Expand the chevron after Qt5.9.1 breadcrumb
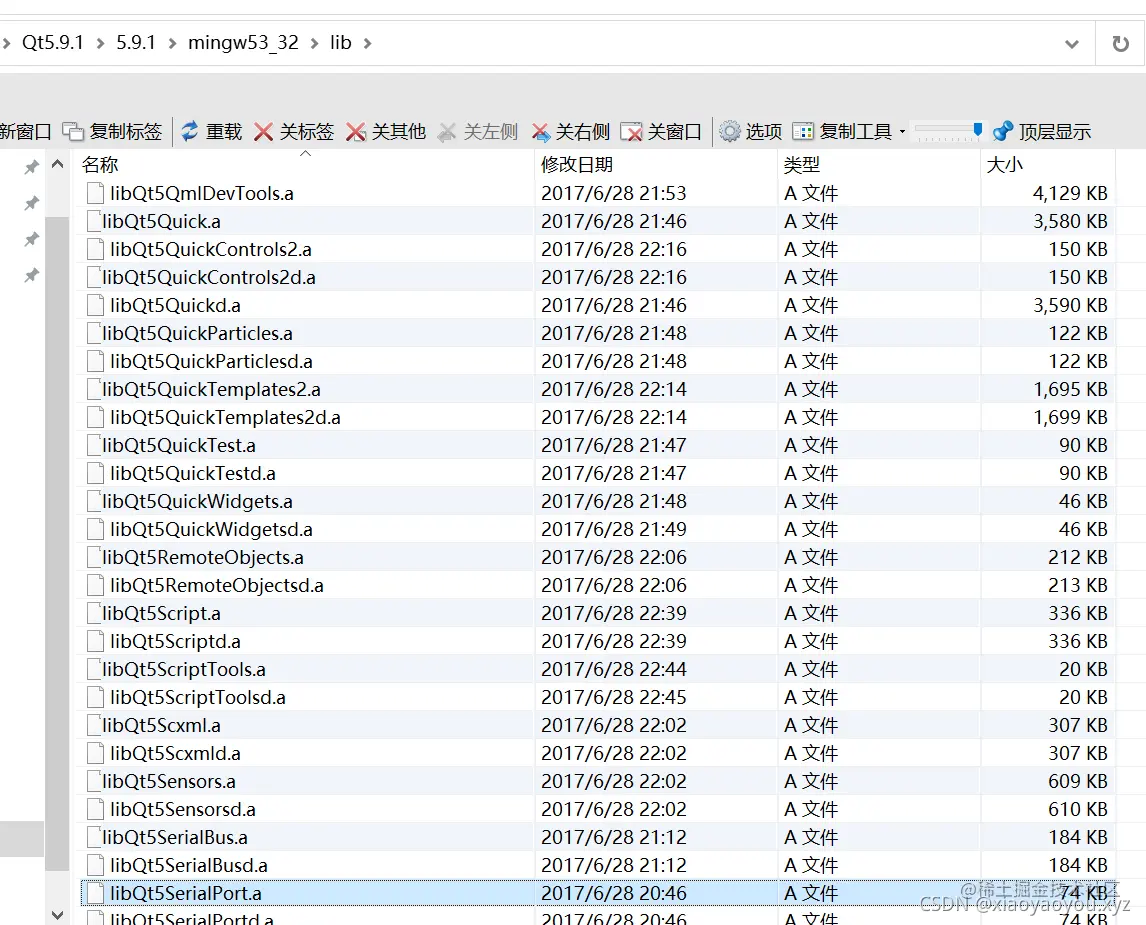 click(100, 43)
